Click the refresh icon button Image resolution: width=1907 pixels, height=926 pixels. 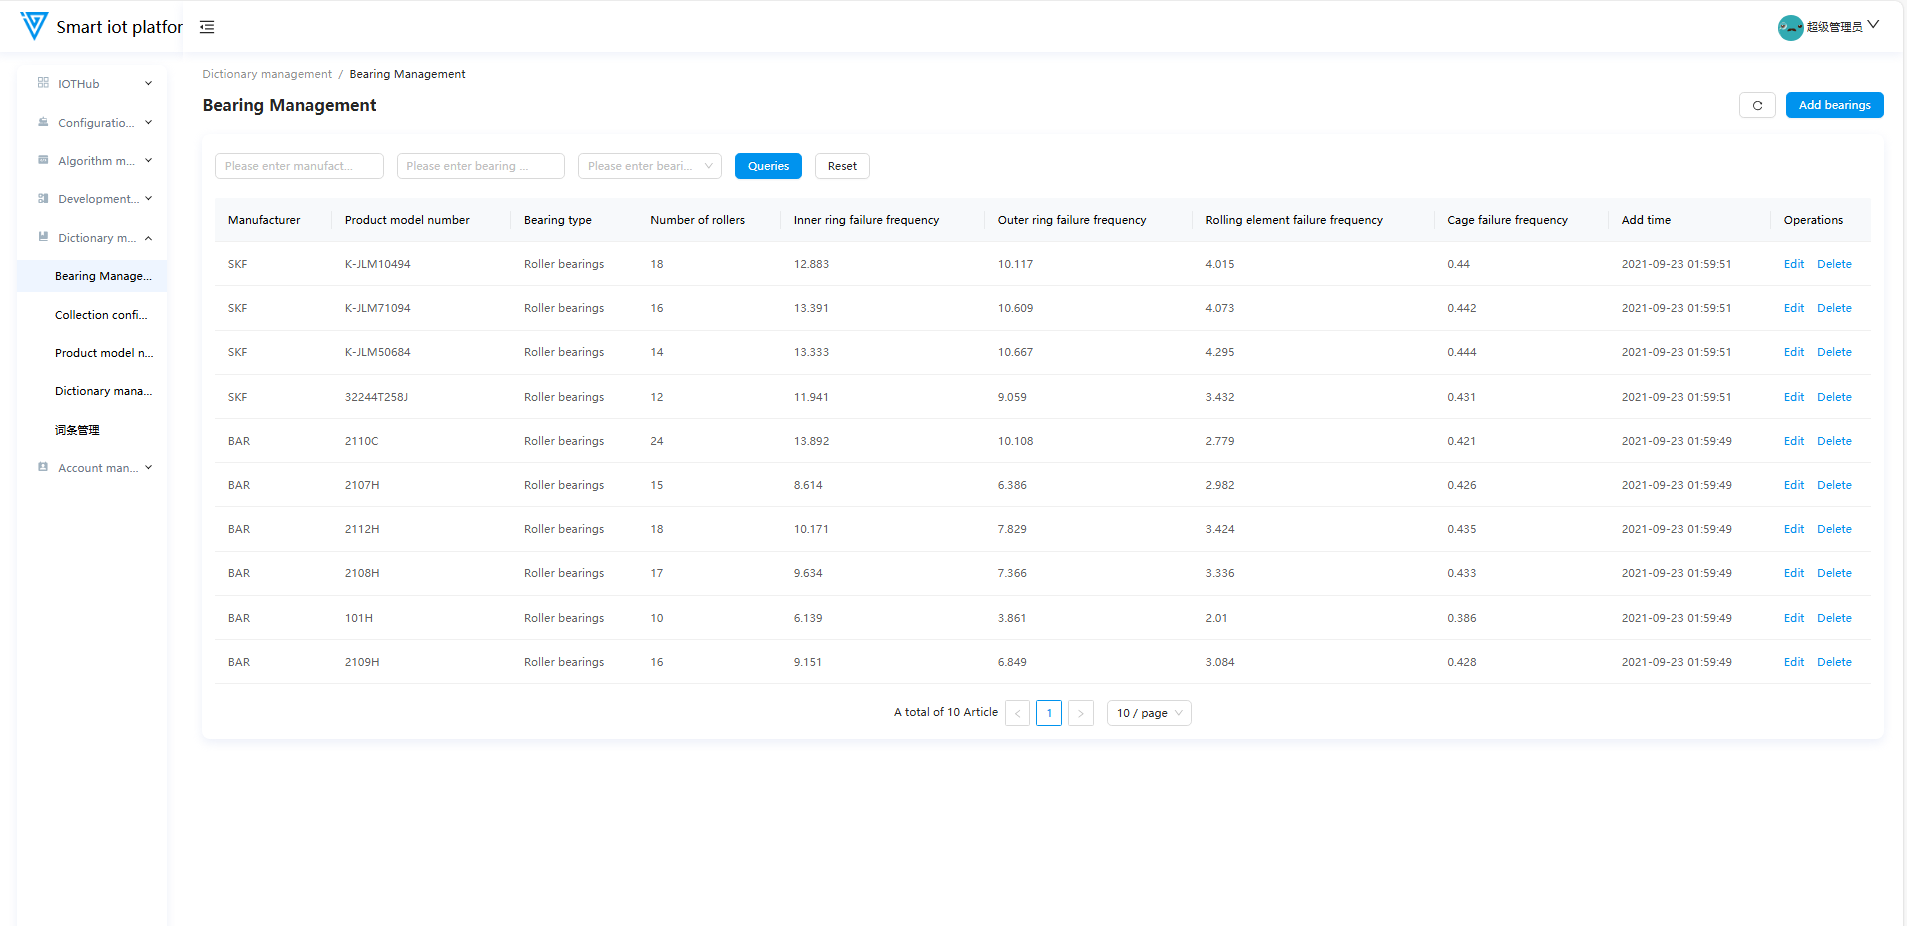[1757, 105]
